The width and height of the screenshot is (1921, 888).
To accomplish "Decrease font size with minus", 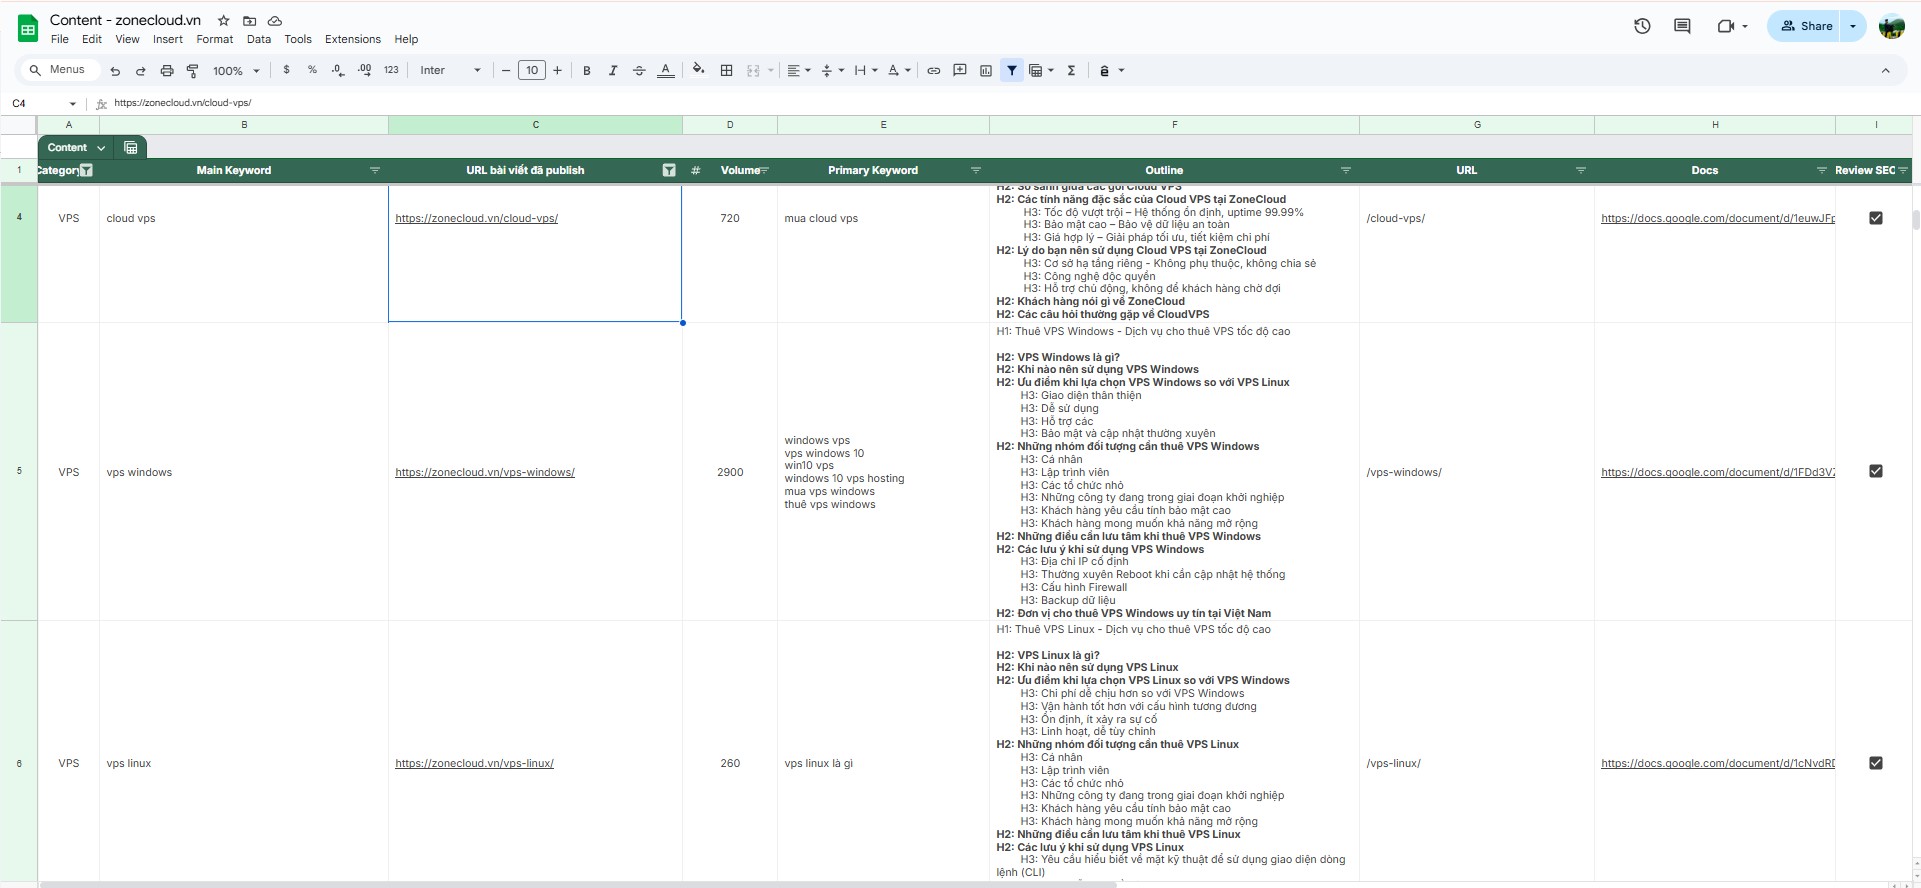I will (x=506, y=70).
